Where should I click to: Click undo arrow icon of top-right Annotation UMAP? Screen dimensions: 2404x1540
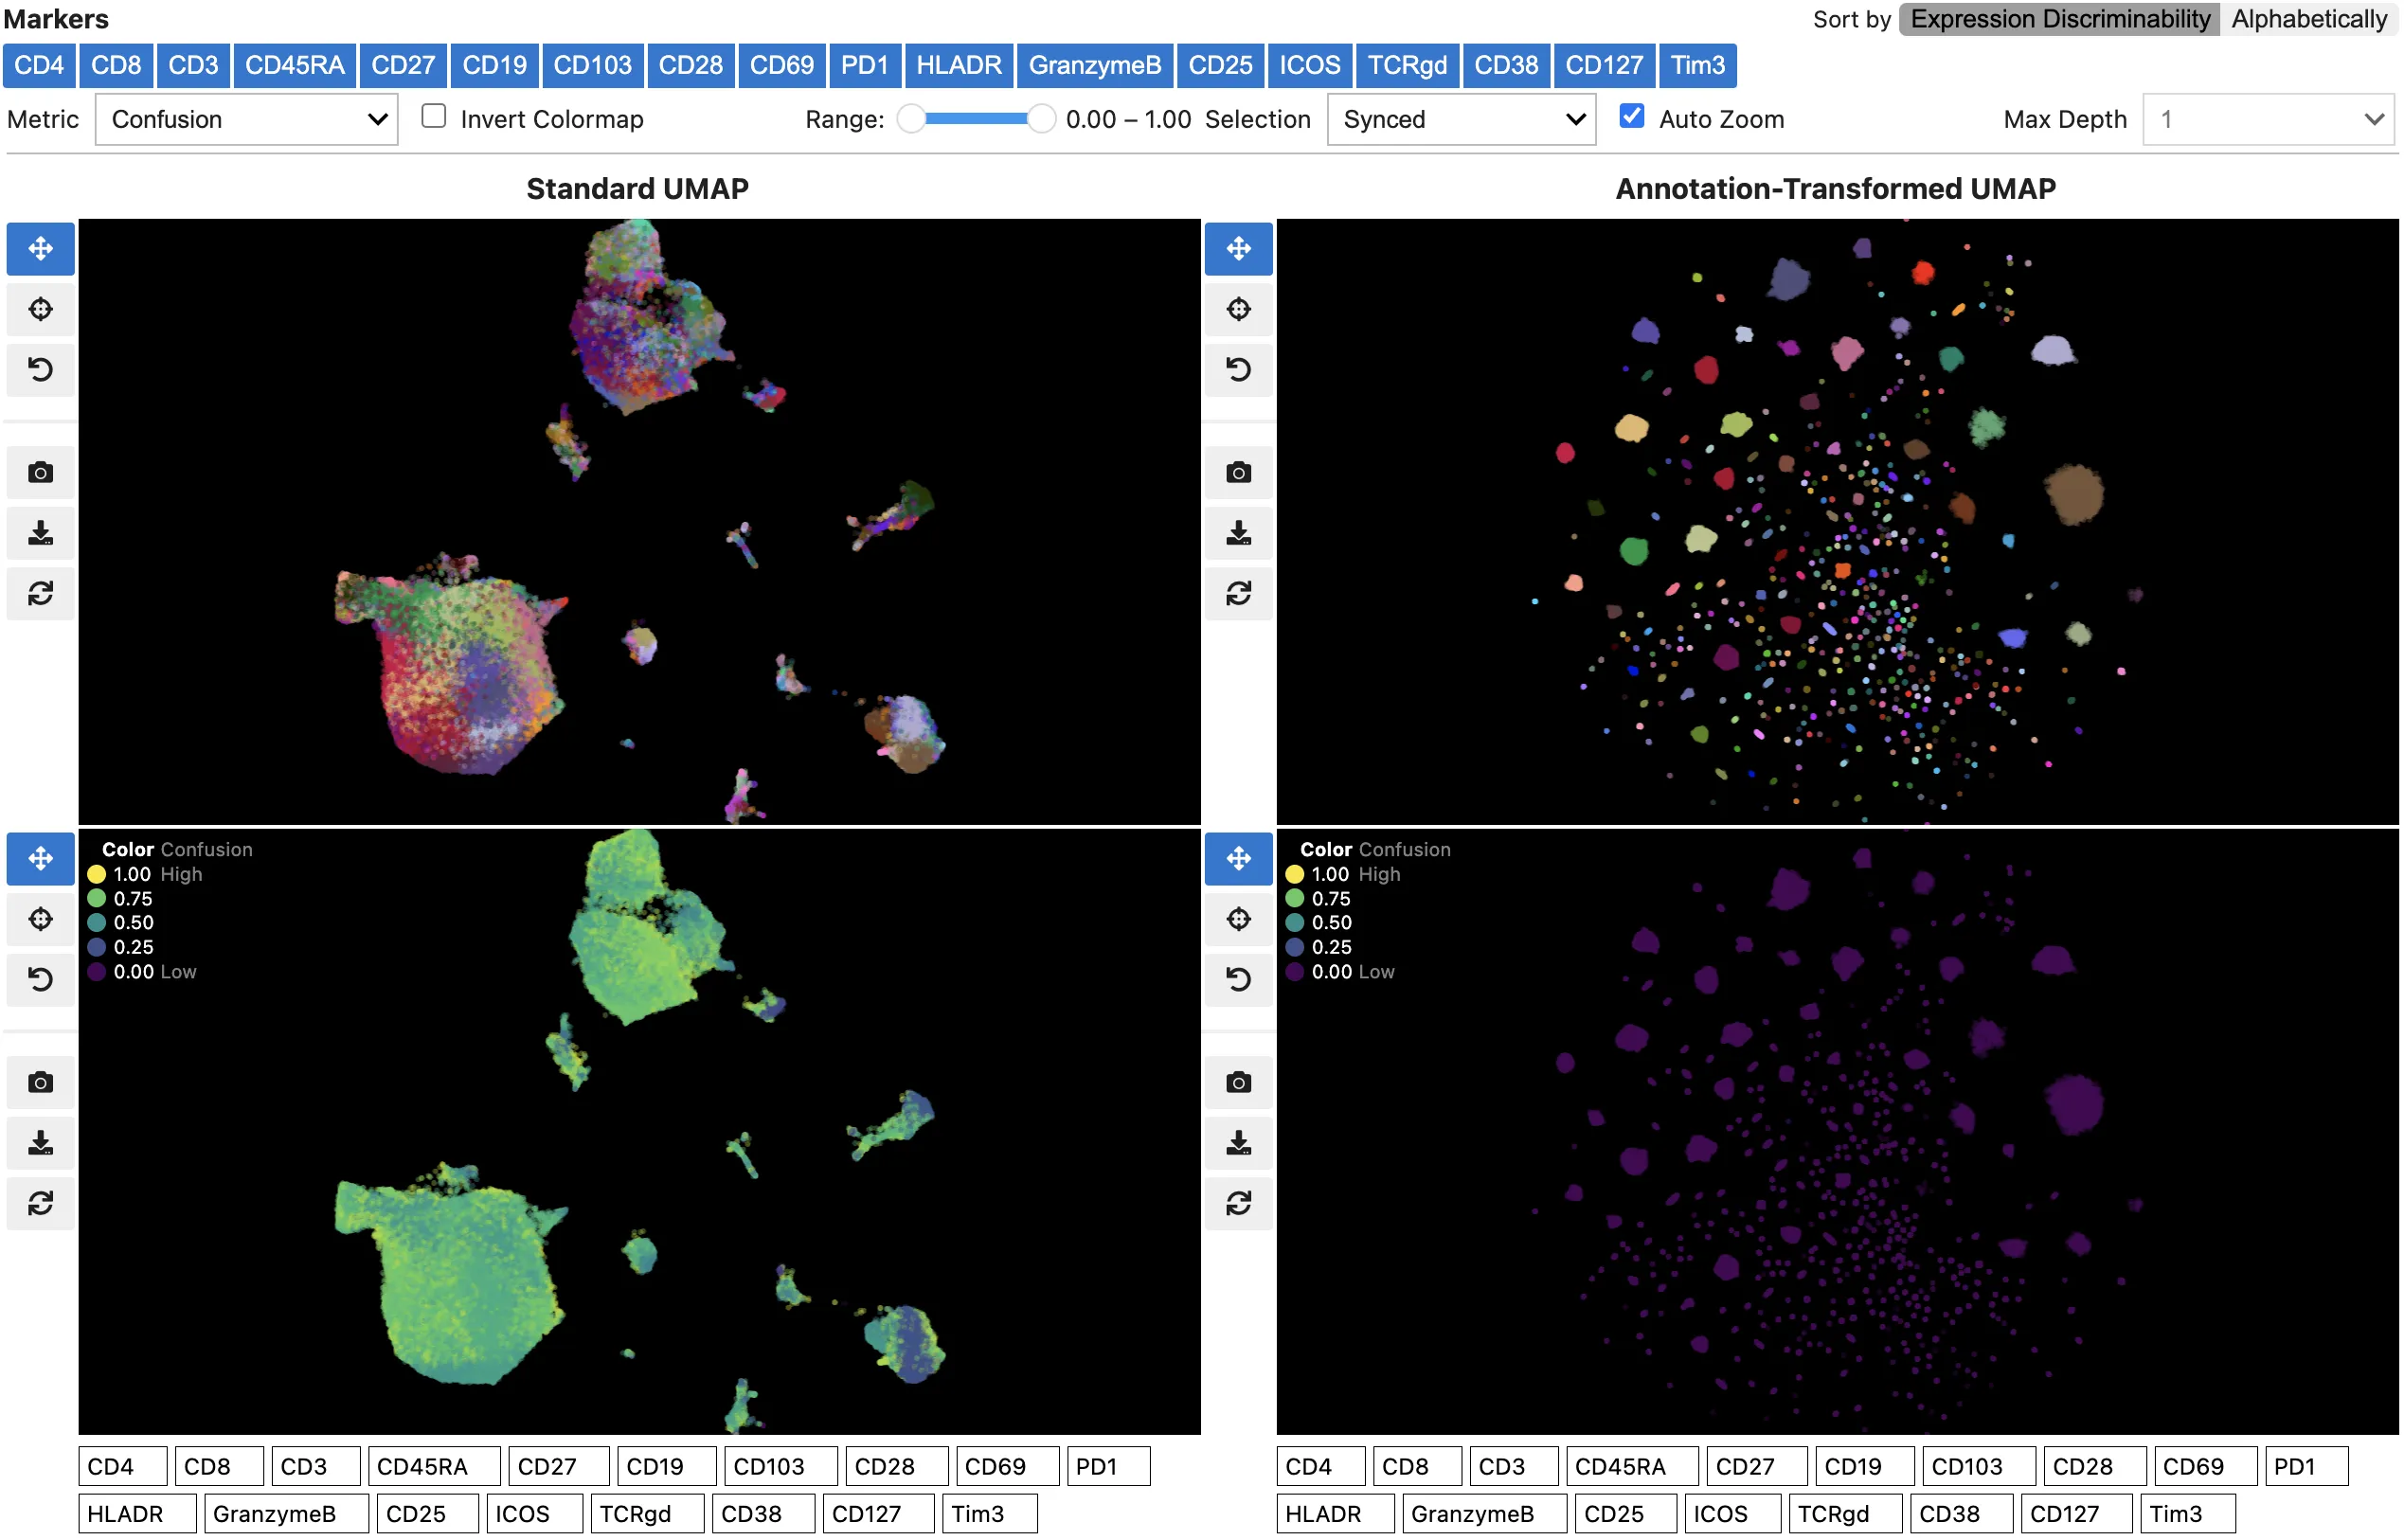click(x=1238, y=370)
